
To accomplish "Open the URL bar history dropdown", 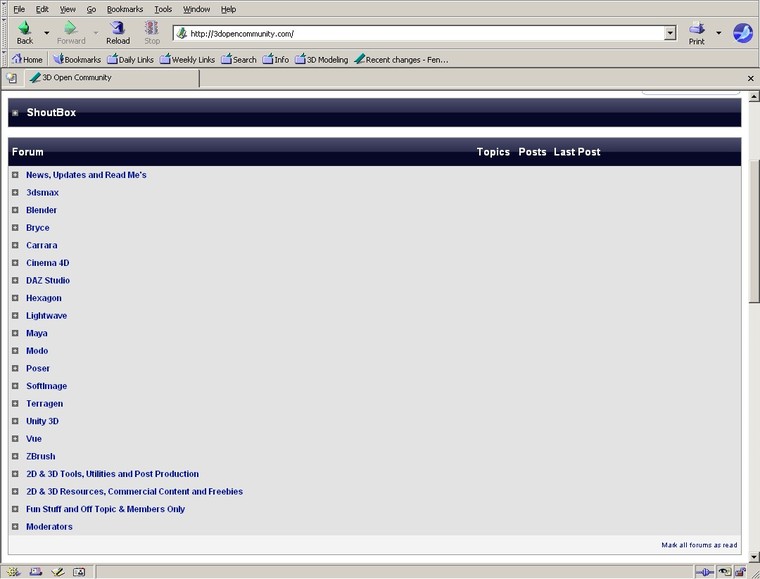I will [x=670, y=33].
